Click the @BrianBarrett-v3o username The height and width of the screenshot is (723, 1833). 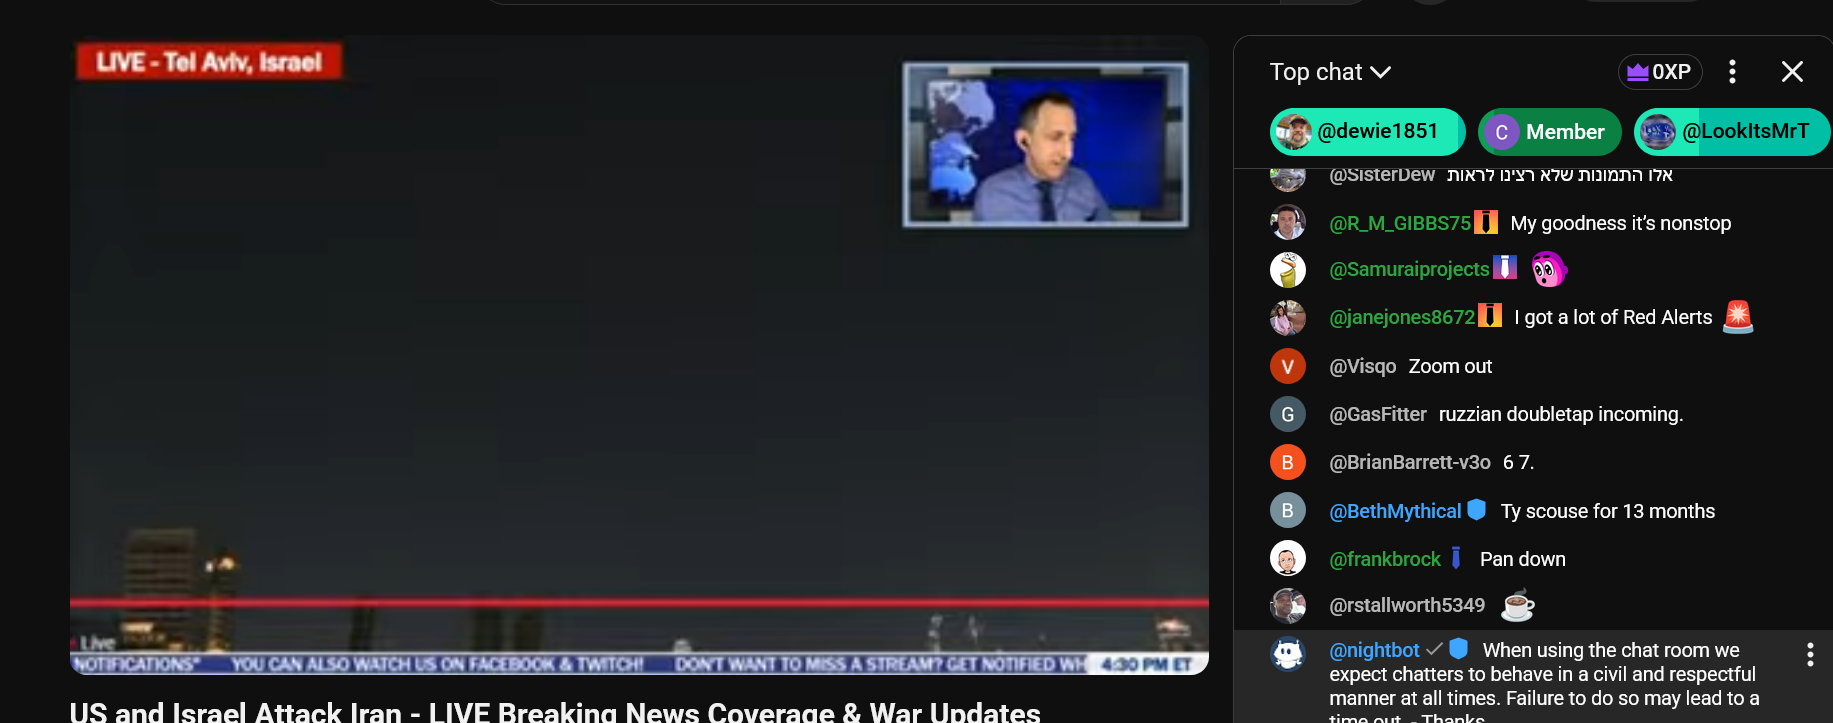click(1410, 462)
